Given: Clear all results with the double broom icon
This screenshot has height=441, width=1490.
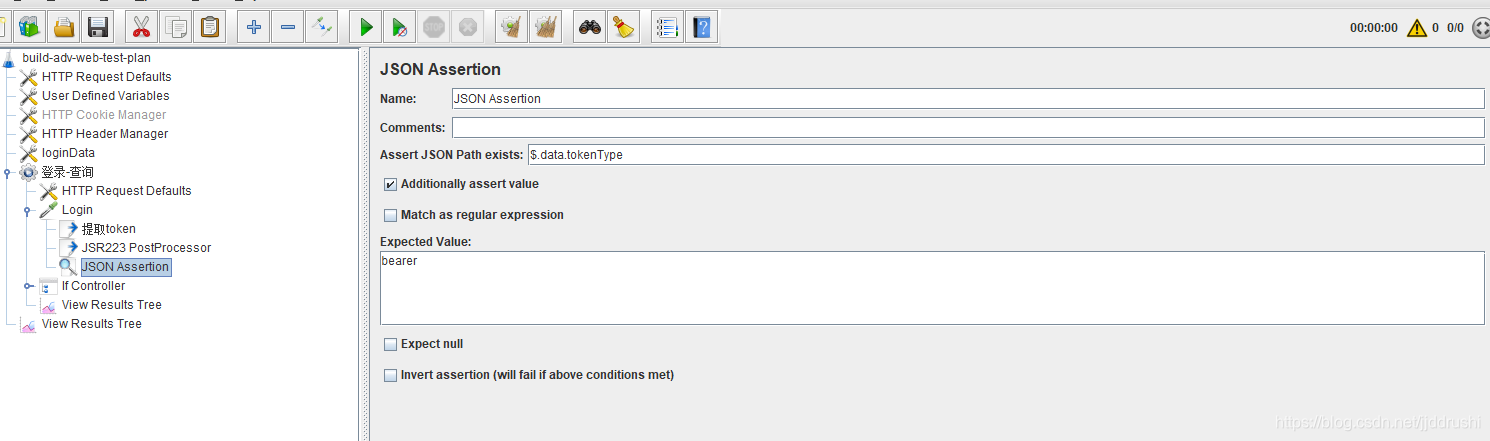Looking at the screenshot, I should click(x=545, y=27).
